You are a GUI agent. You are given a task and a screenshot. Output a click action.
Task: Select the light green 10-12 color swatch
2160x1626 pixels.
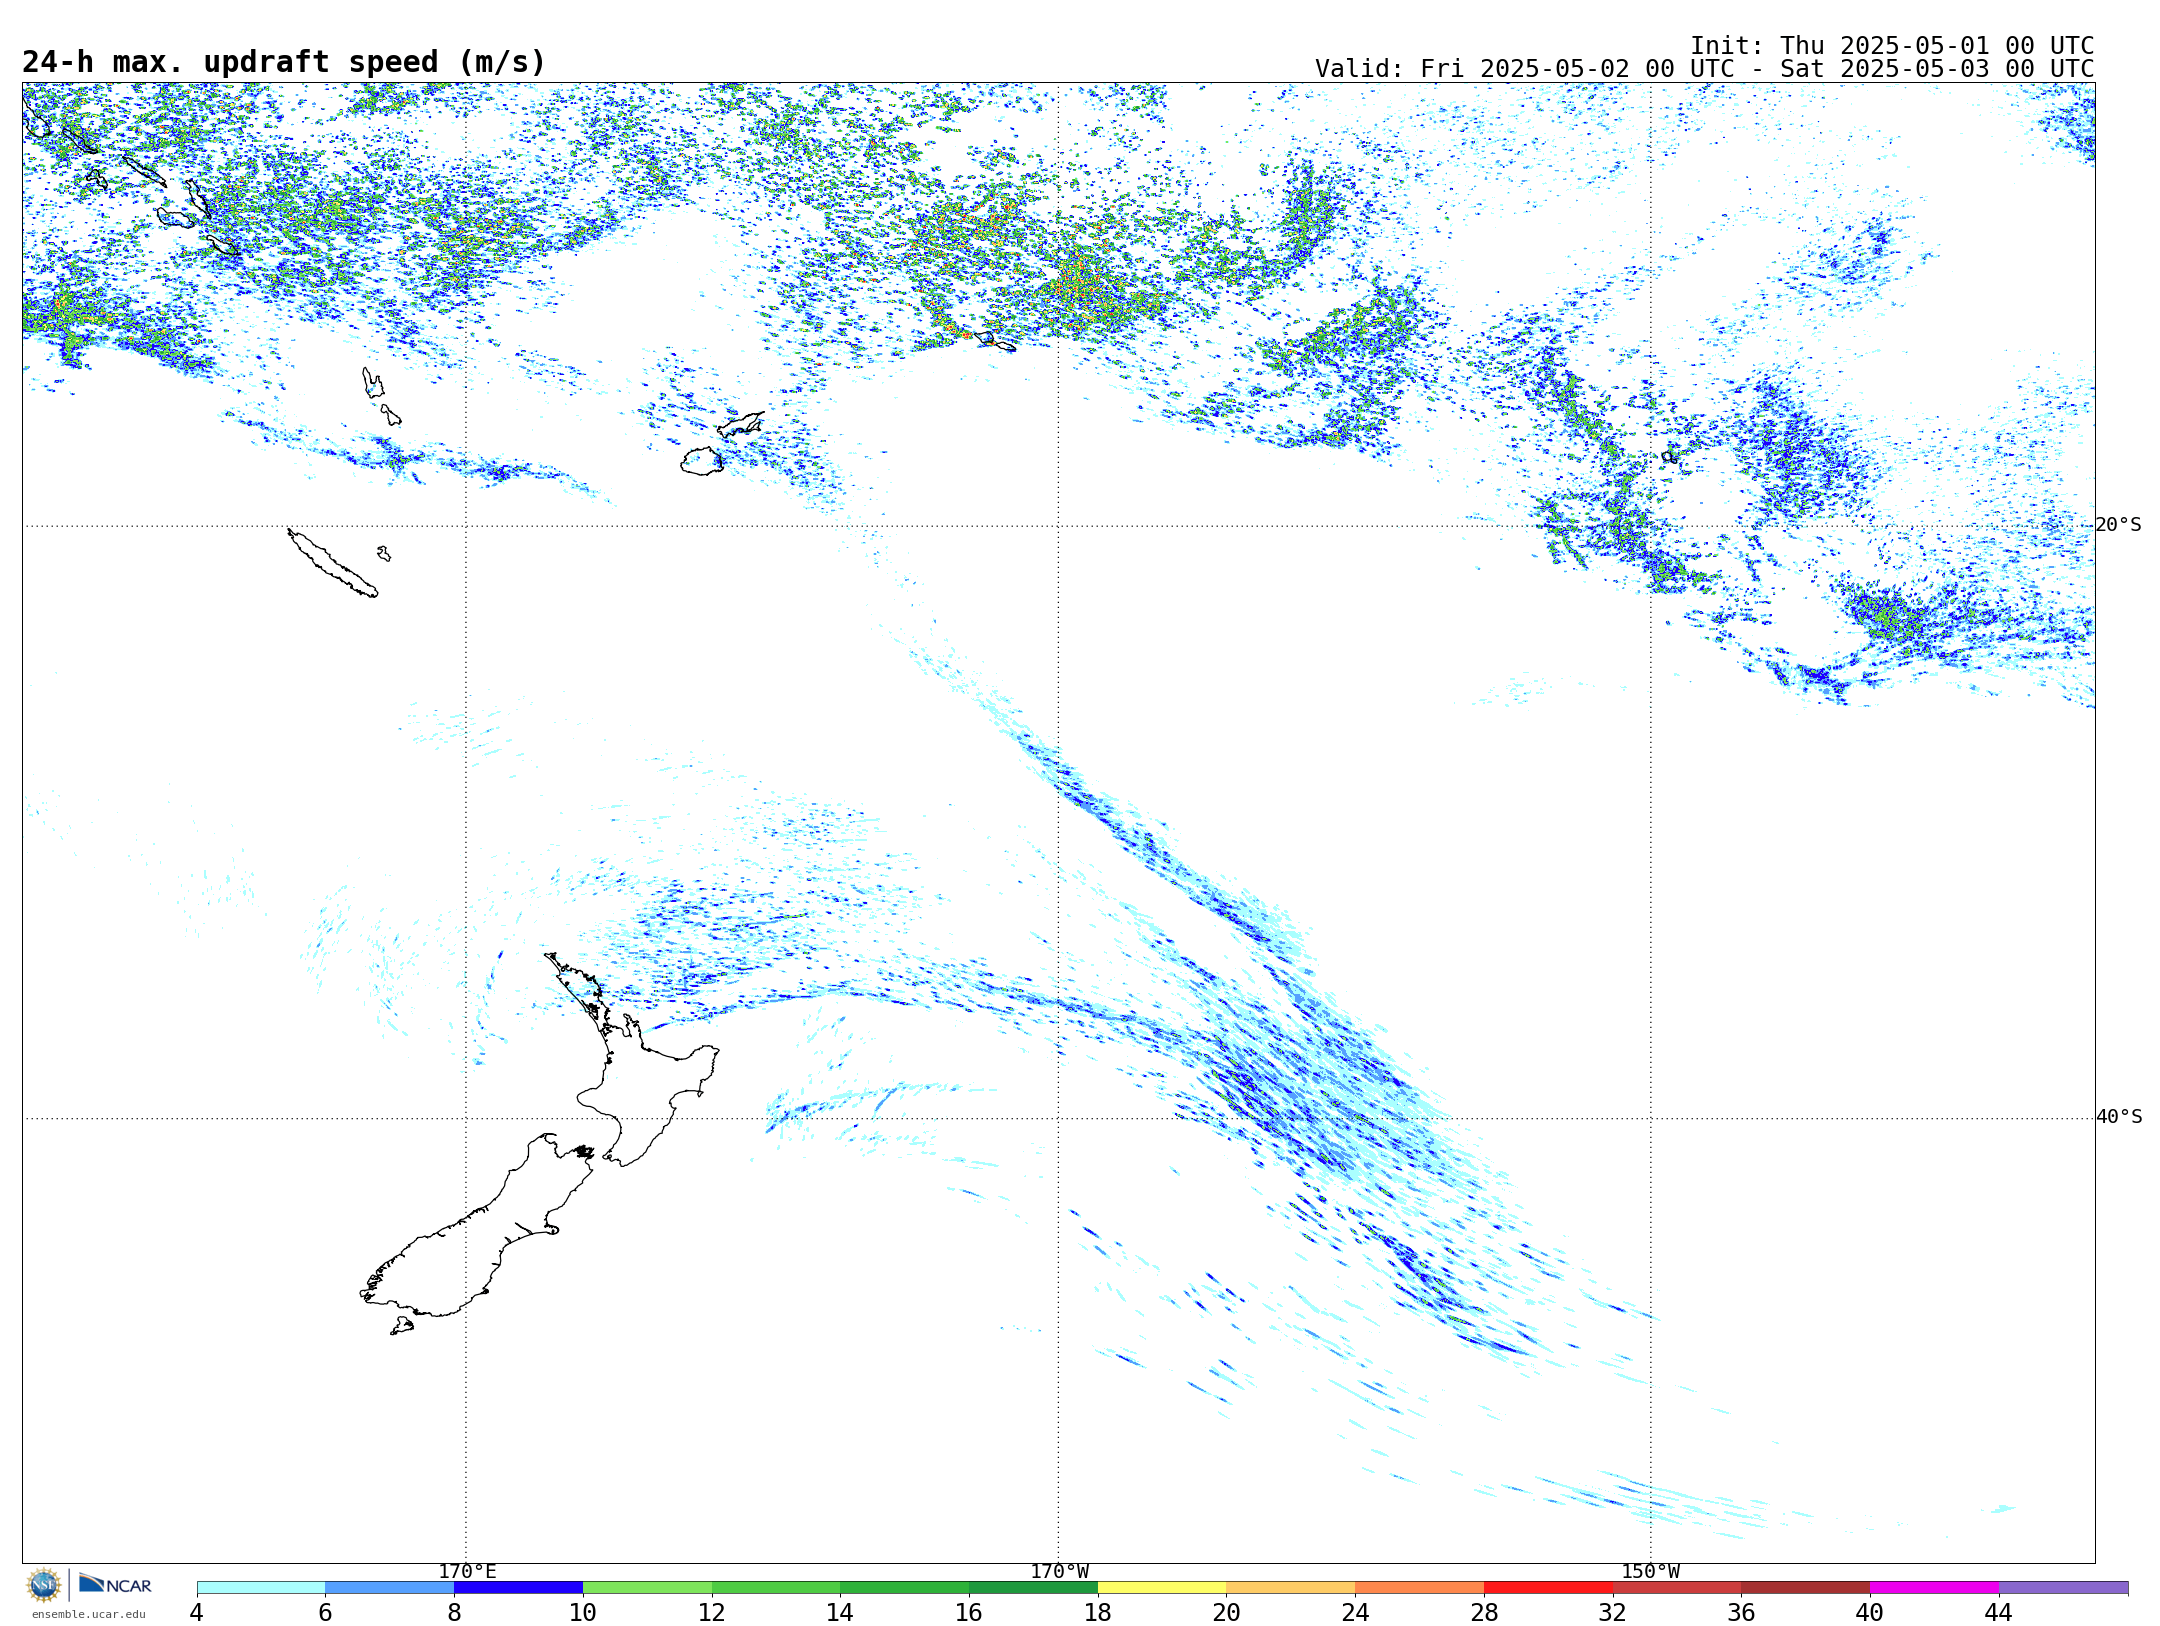point(647,1588)
